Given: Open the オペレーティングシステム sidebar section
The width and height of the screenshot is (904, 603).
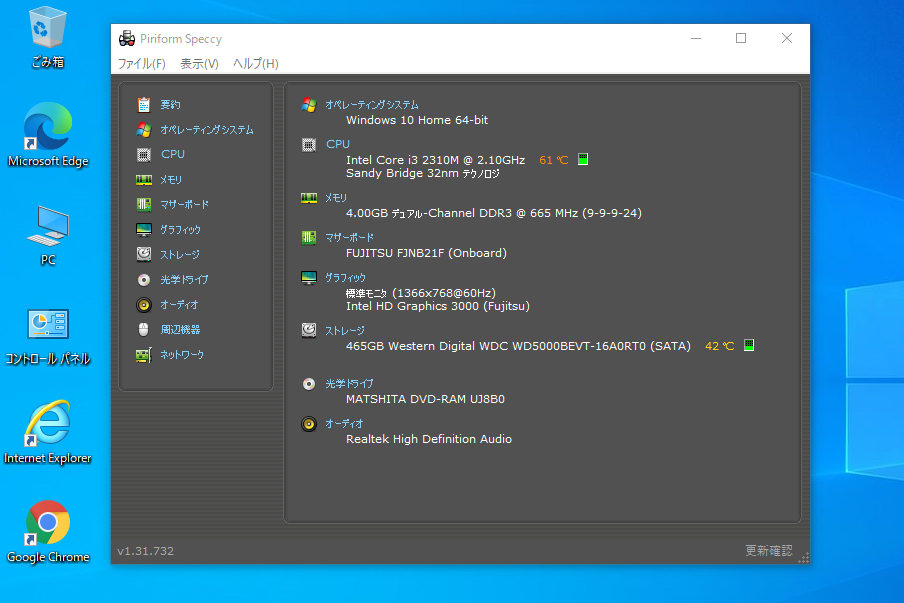Looking at the screenshot, I should (x=206, y=130).
